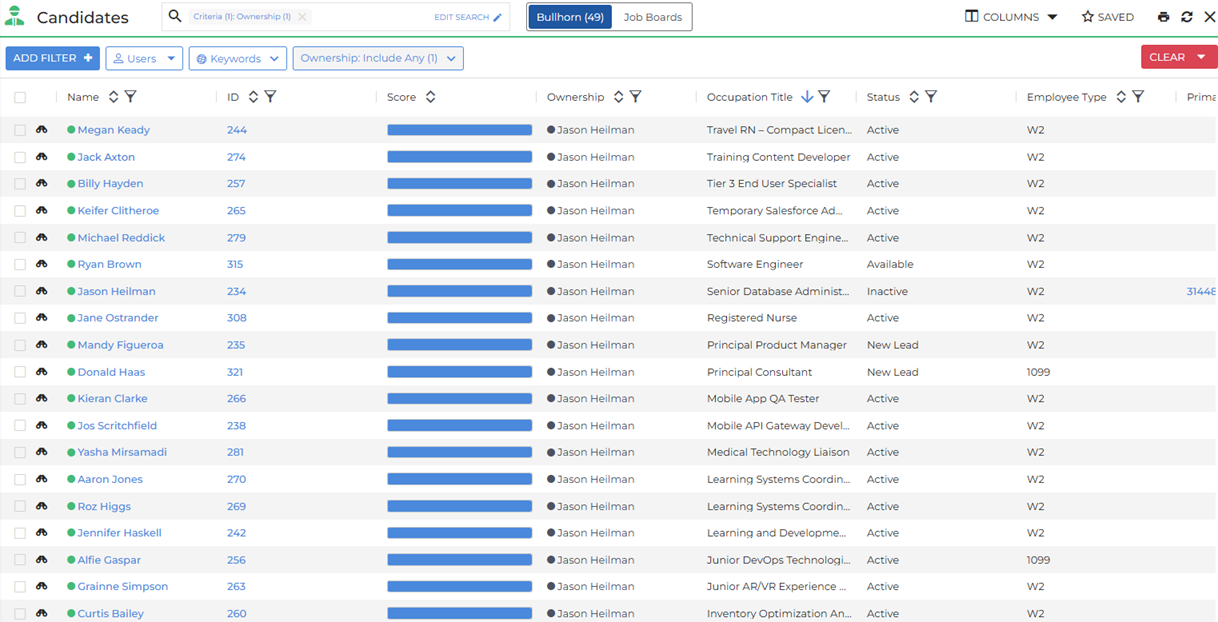The height and width of the screenshot is (622, 1218).
Task: Click the Occupation Title sort down arrow
Action: pos(807,97)
